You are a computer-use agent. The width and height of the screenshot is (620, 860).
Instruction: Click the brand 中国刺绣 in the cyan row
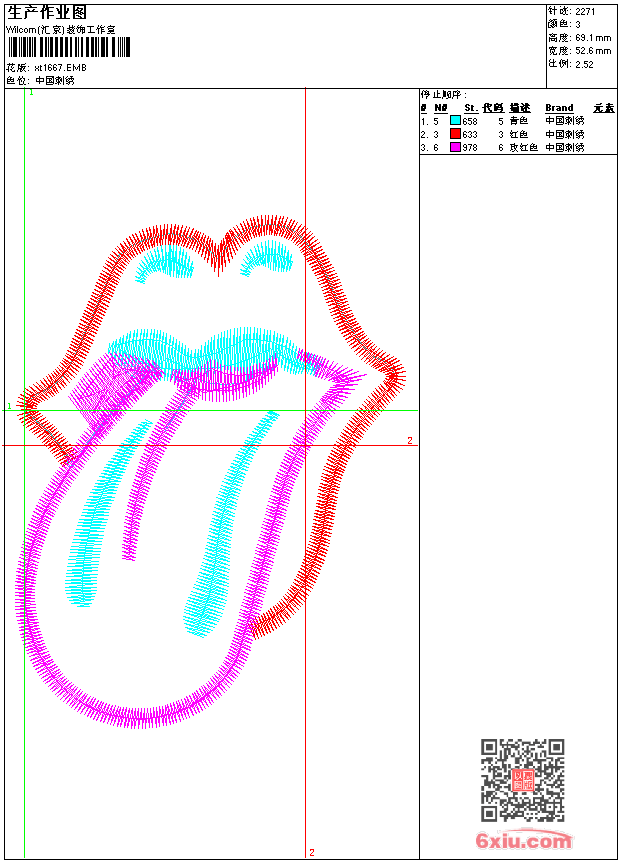(x=565, y=121)
